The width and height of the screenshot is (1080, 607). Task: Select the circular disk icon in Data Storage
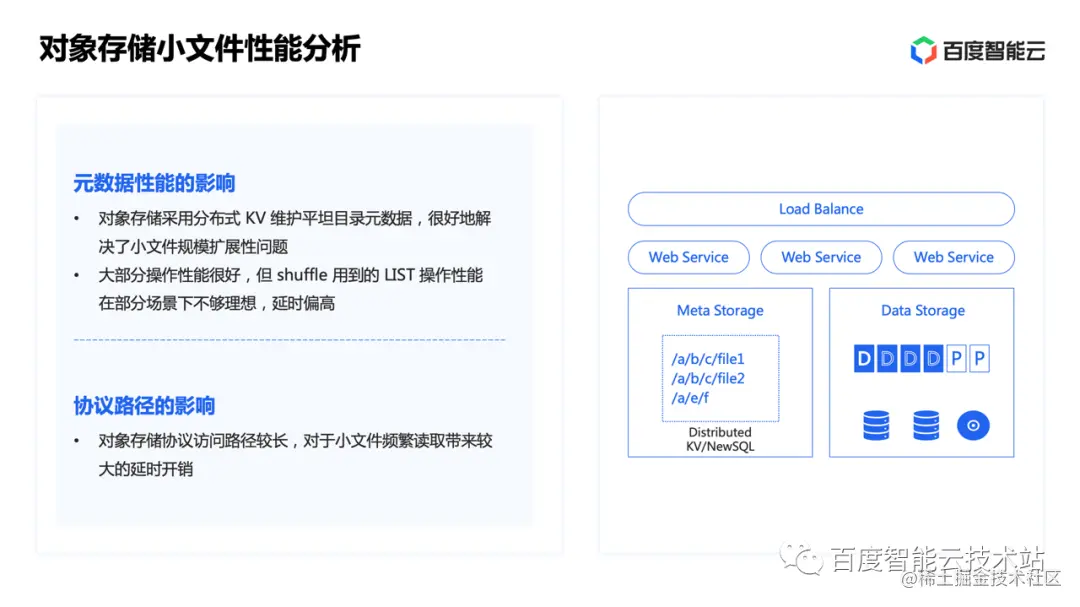coord(973,424)
